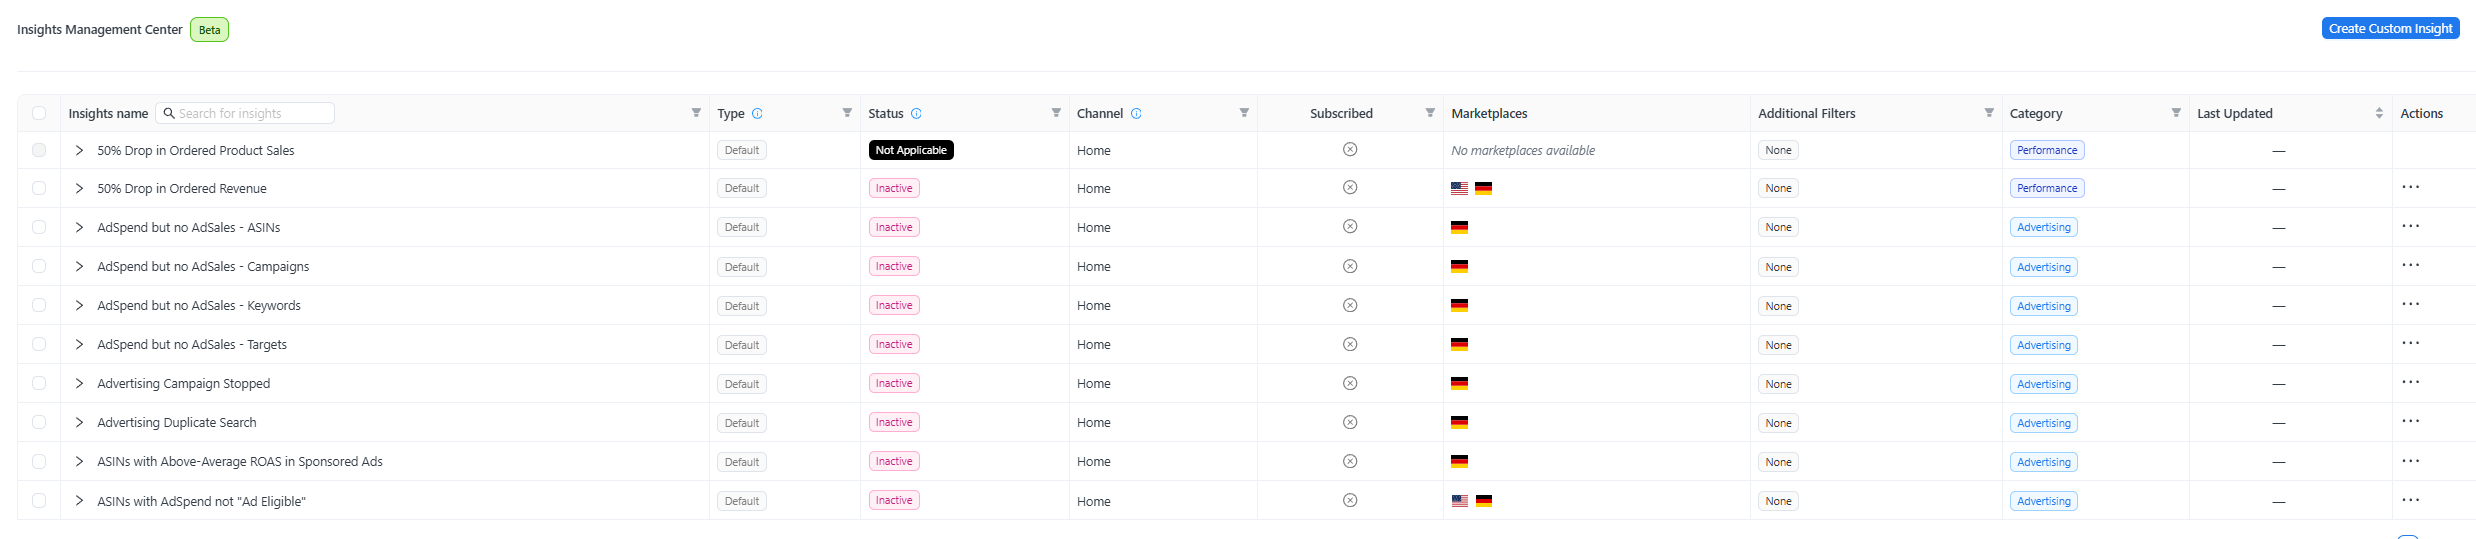Click subscribed X icon for 50% Drop in Ordered Product Sales

coord(1350,149)
